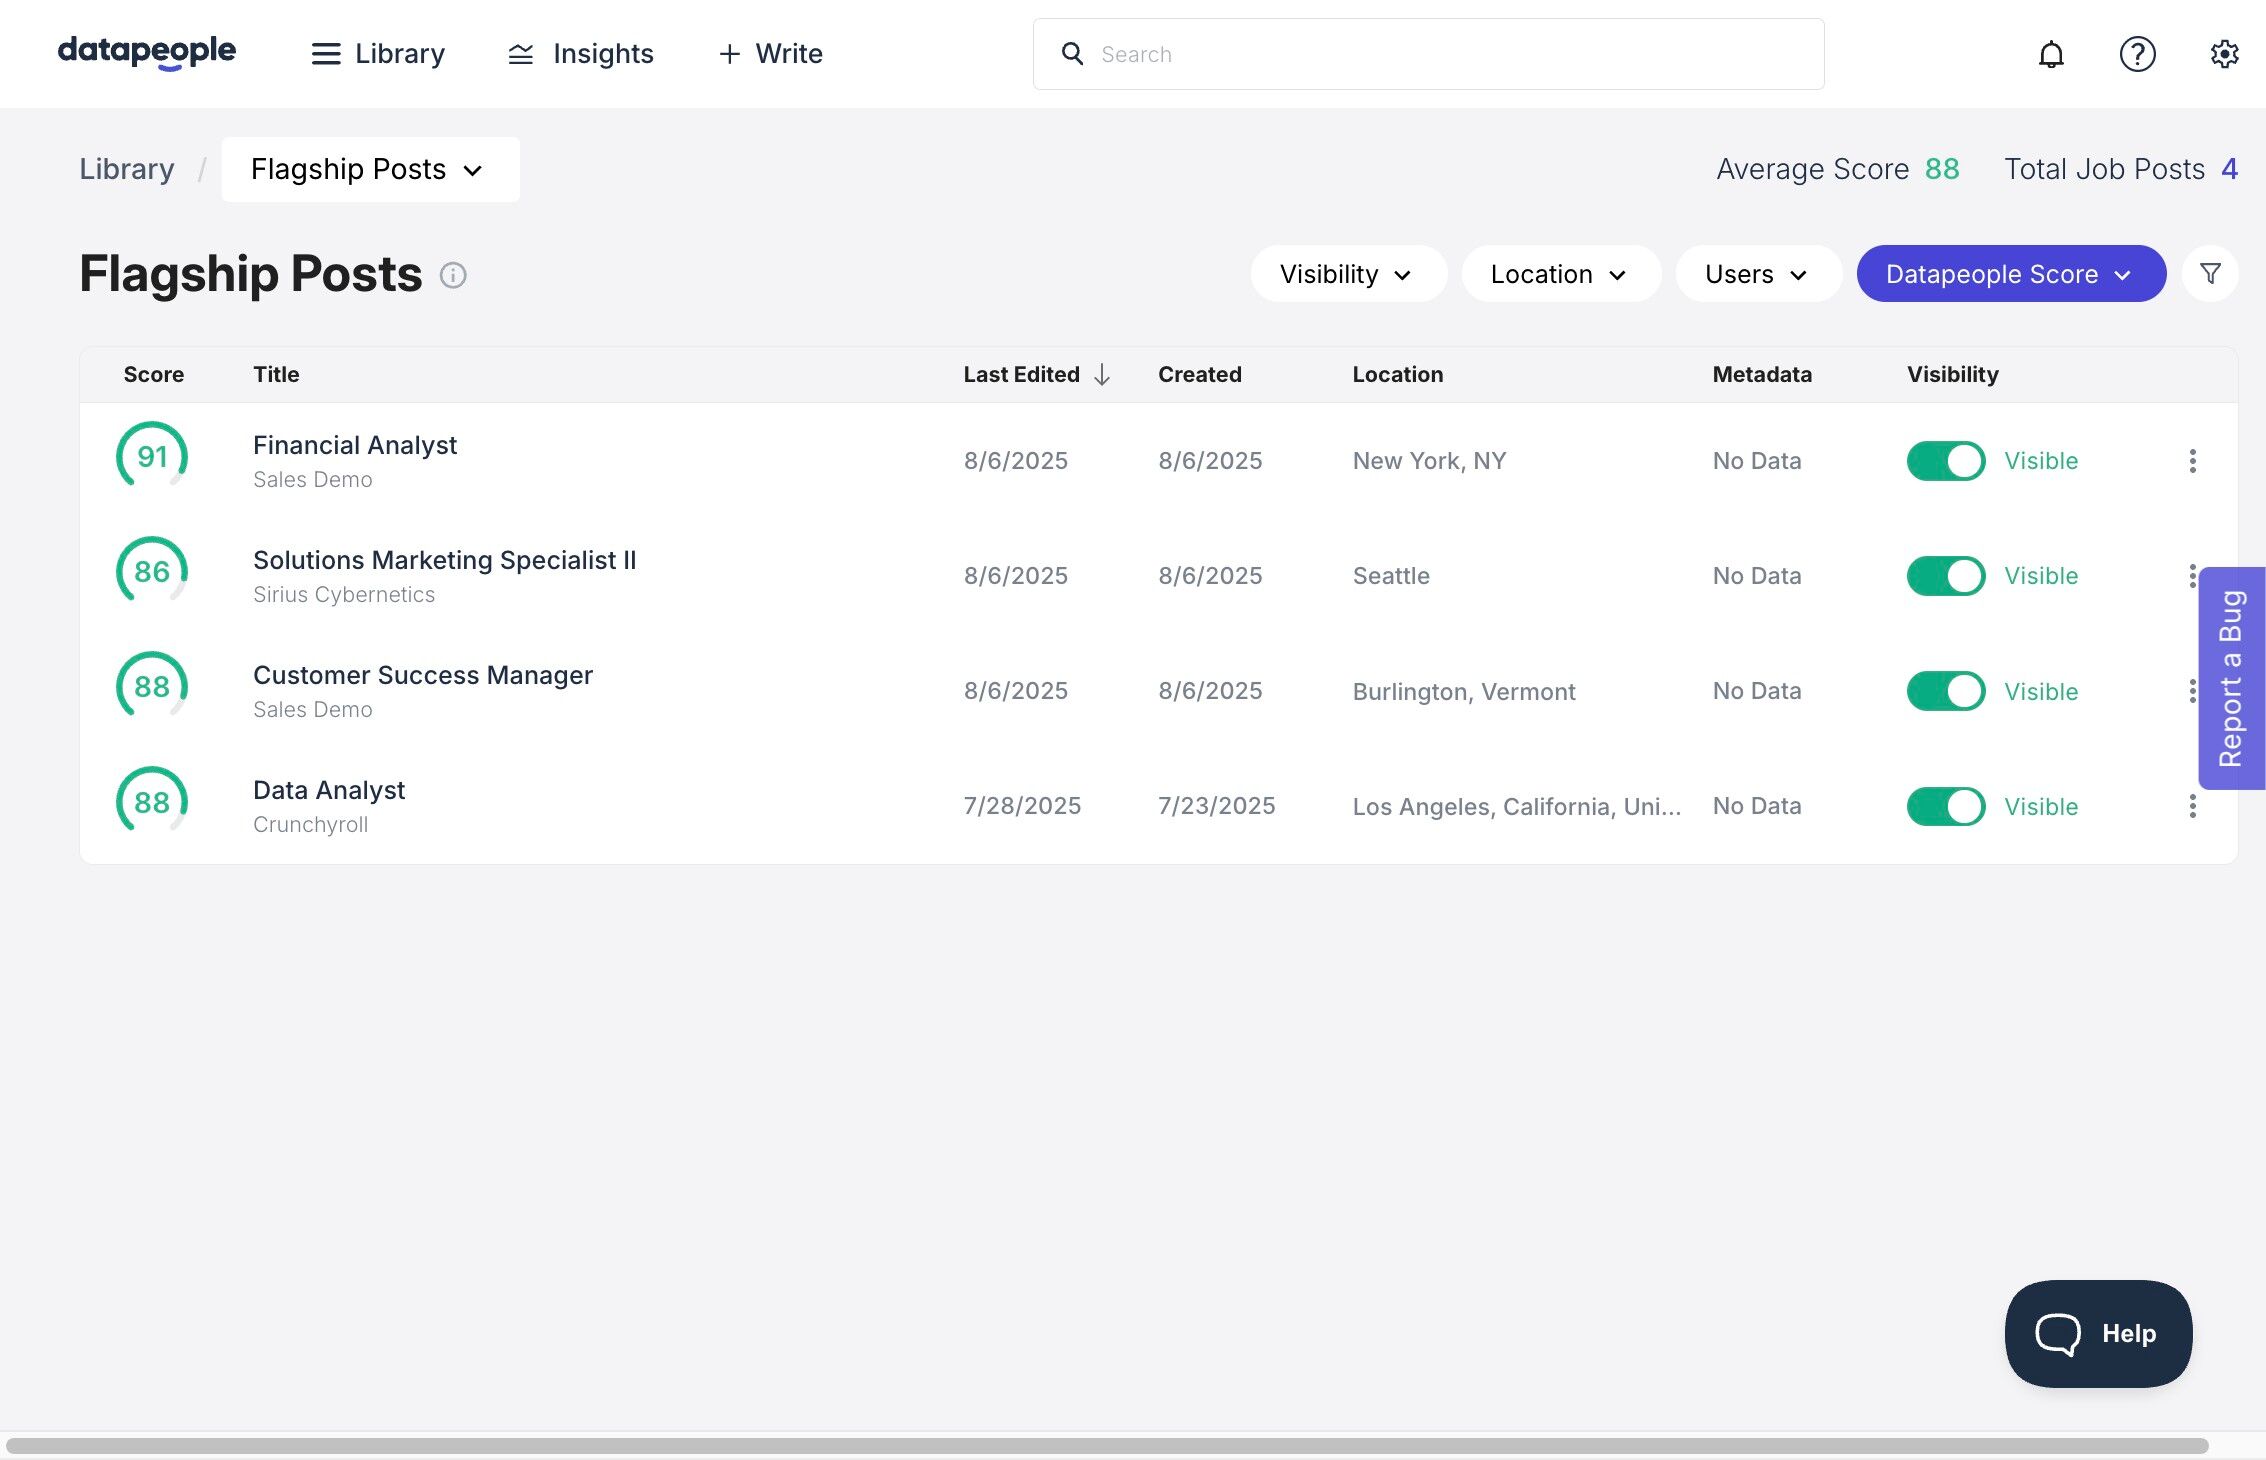
Task: Open the settings gear
Action: tap(2224, 54)
